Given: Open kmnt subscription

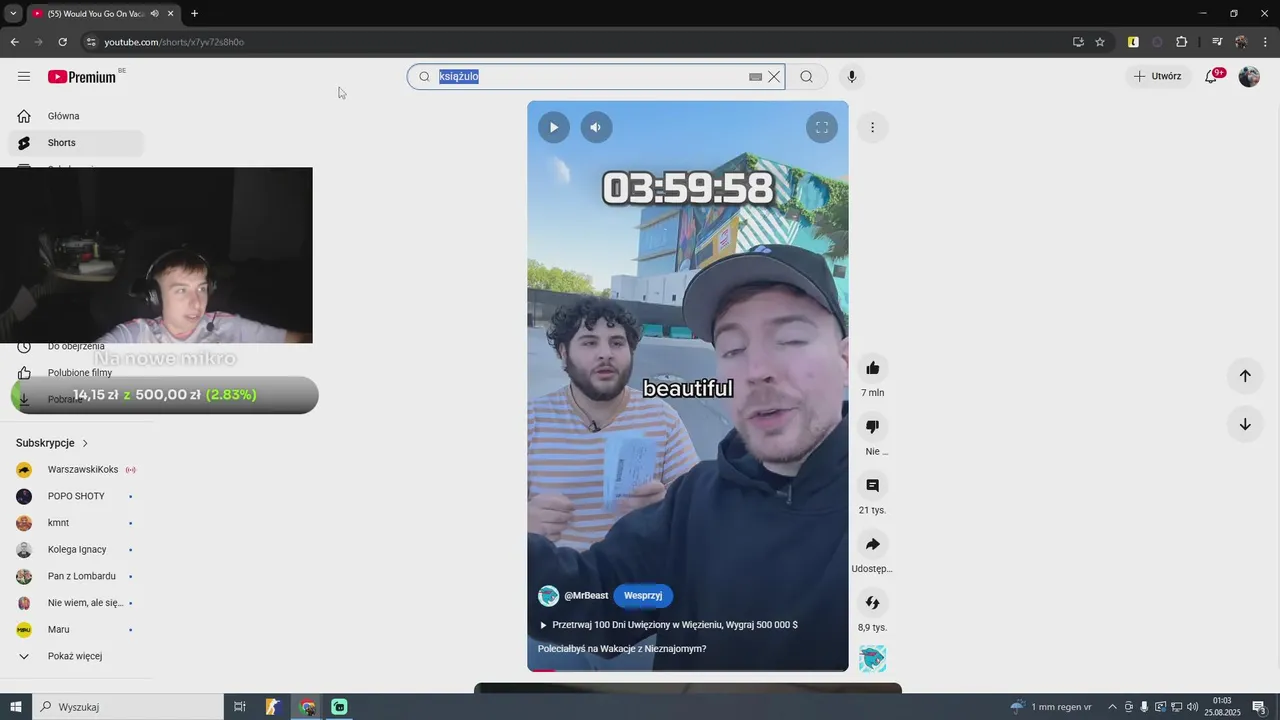Looking at the screenshot, I should pyautogui.click(x=76, y=523).
